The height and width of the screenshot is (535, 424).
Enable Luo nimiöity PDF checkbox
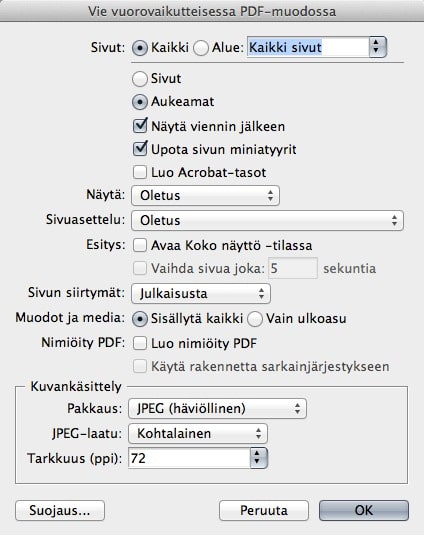pos(140,343)
